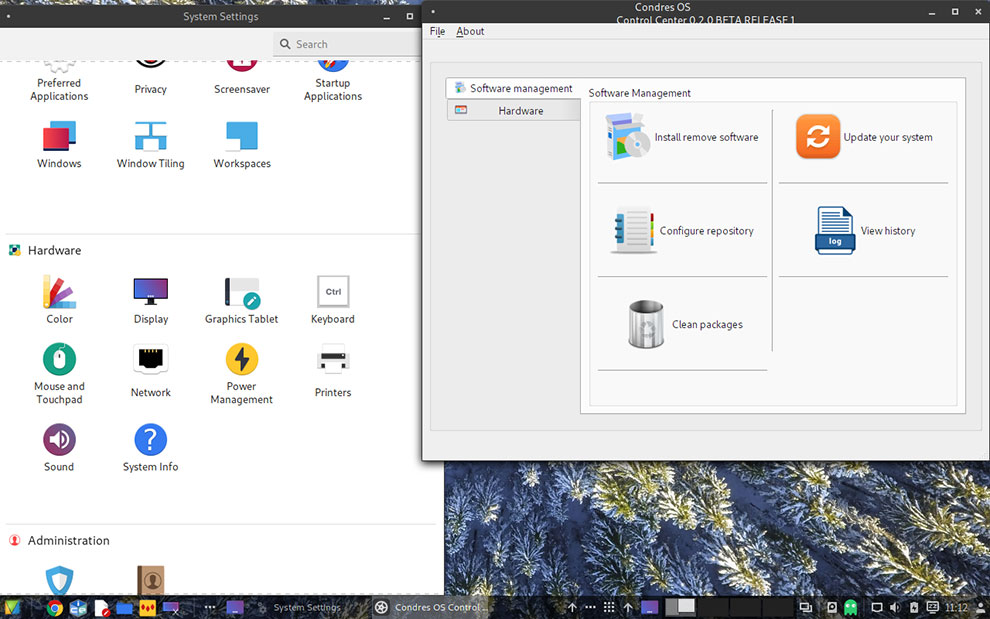The height and width of the screenshot is (619, 990).
Task: Launch Chrome from the taskbar
Action: point(55,608)
